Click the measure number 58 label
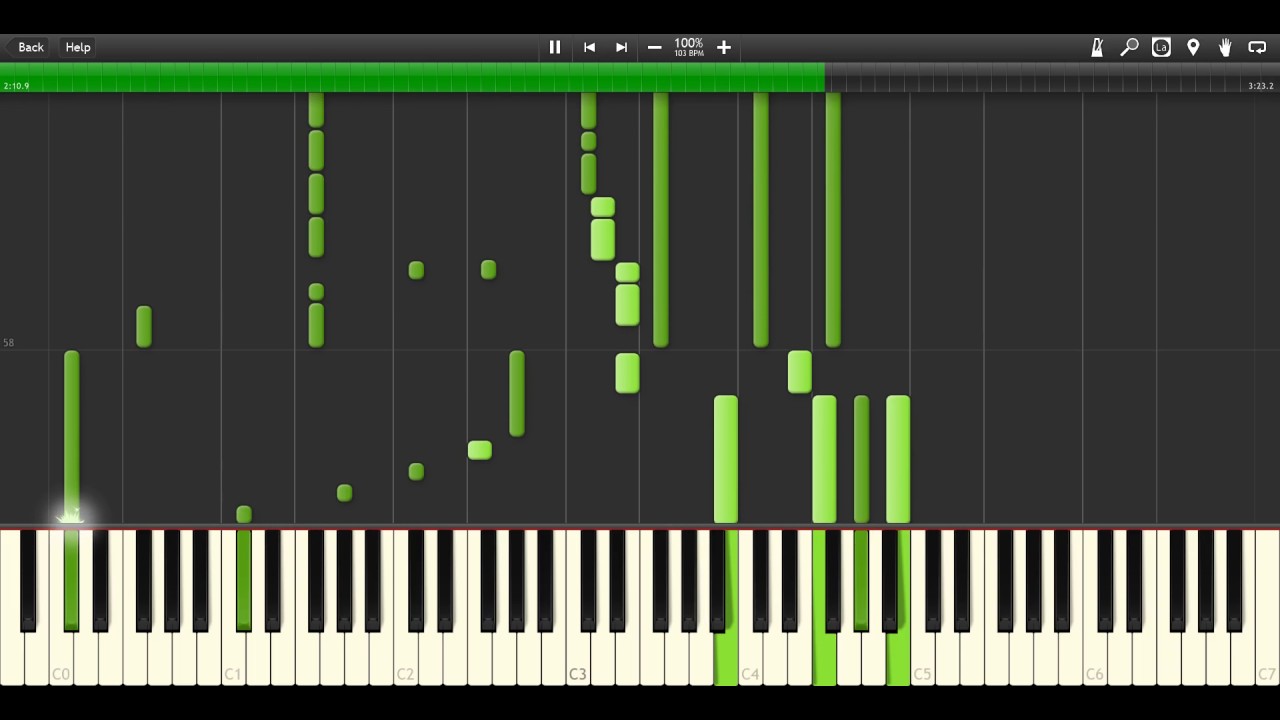This screenshot has width=1280, height=720. pos(8,343)
